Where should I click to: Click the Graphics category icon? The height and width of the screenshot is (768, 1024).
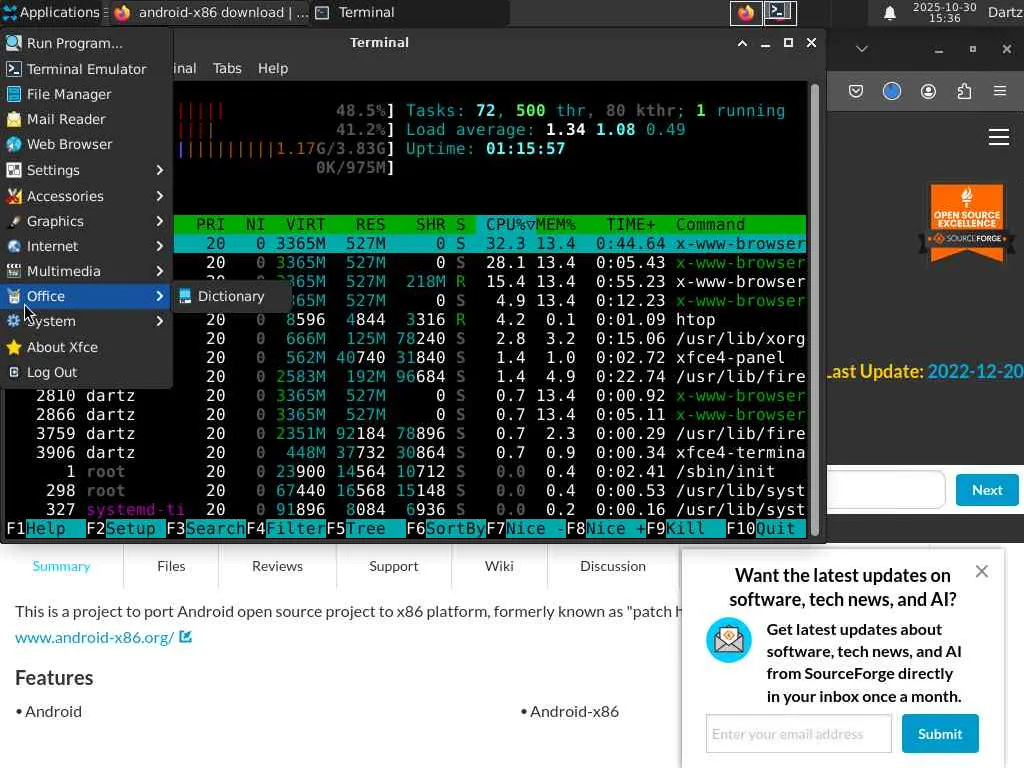[14, 221]
